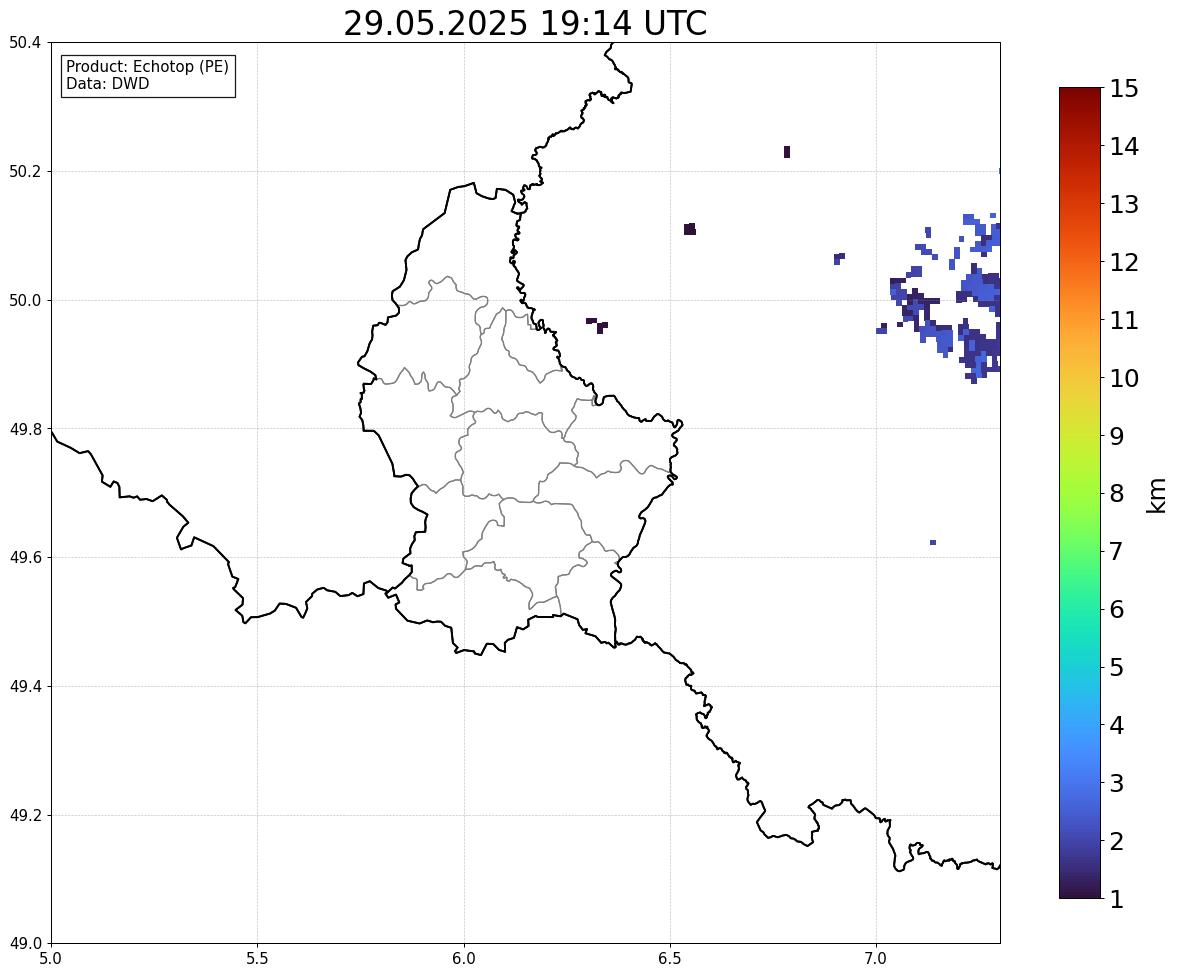The height and width of the screenshot is (976, 1178).
Task: Click latitude axis label '49.0'
Action: [25, 944]
